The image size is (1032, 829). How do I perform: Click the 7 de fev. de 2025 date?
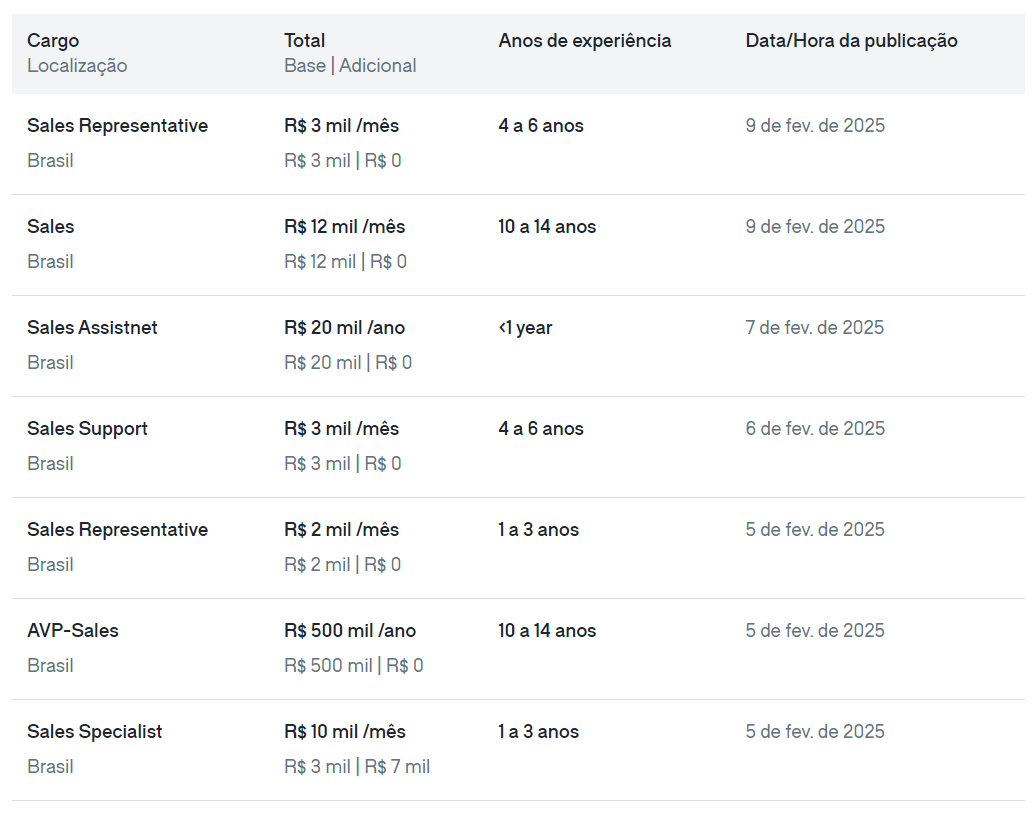point(814,328)
